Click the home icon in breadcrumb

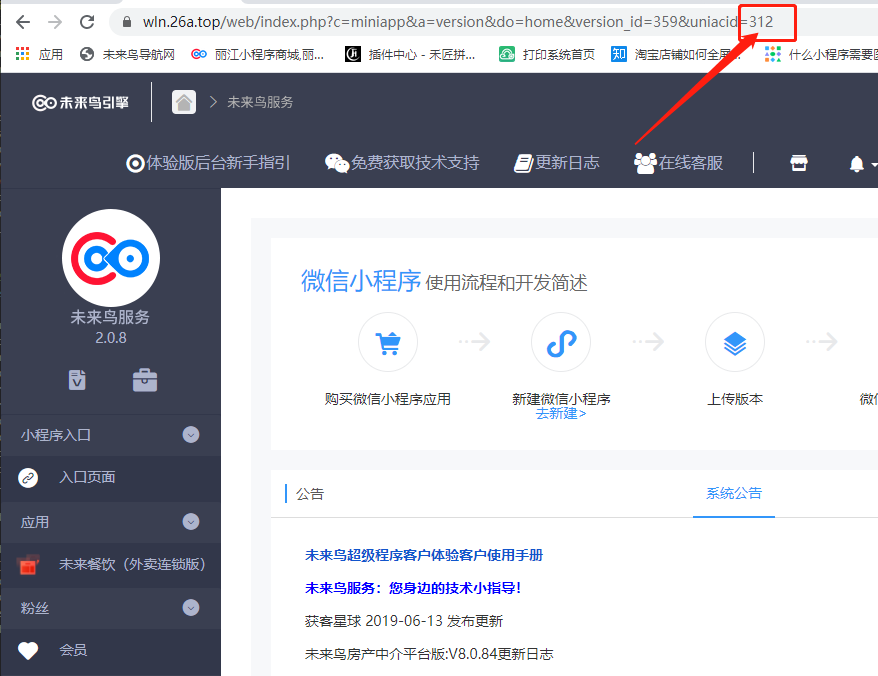[x=184, y=102]
